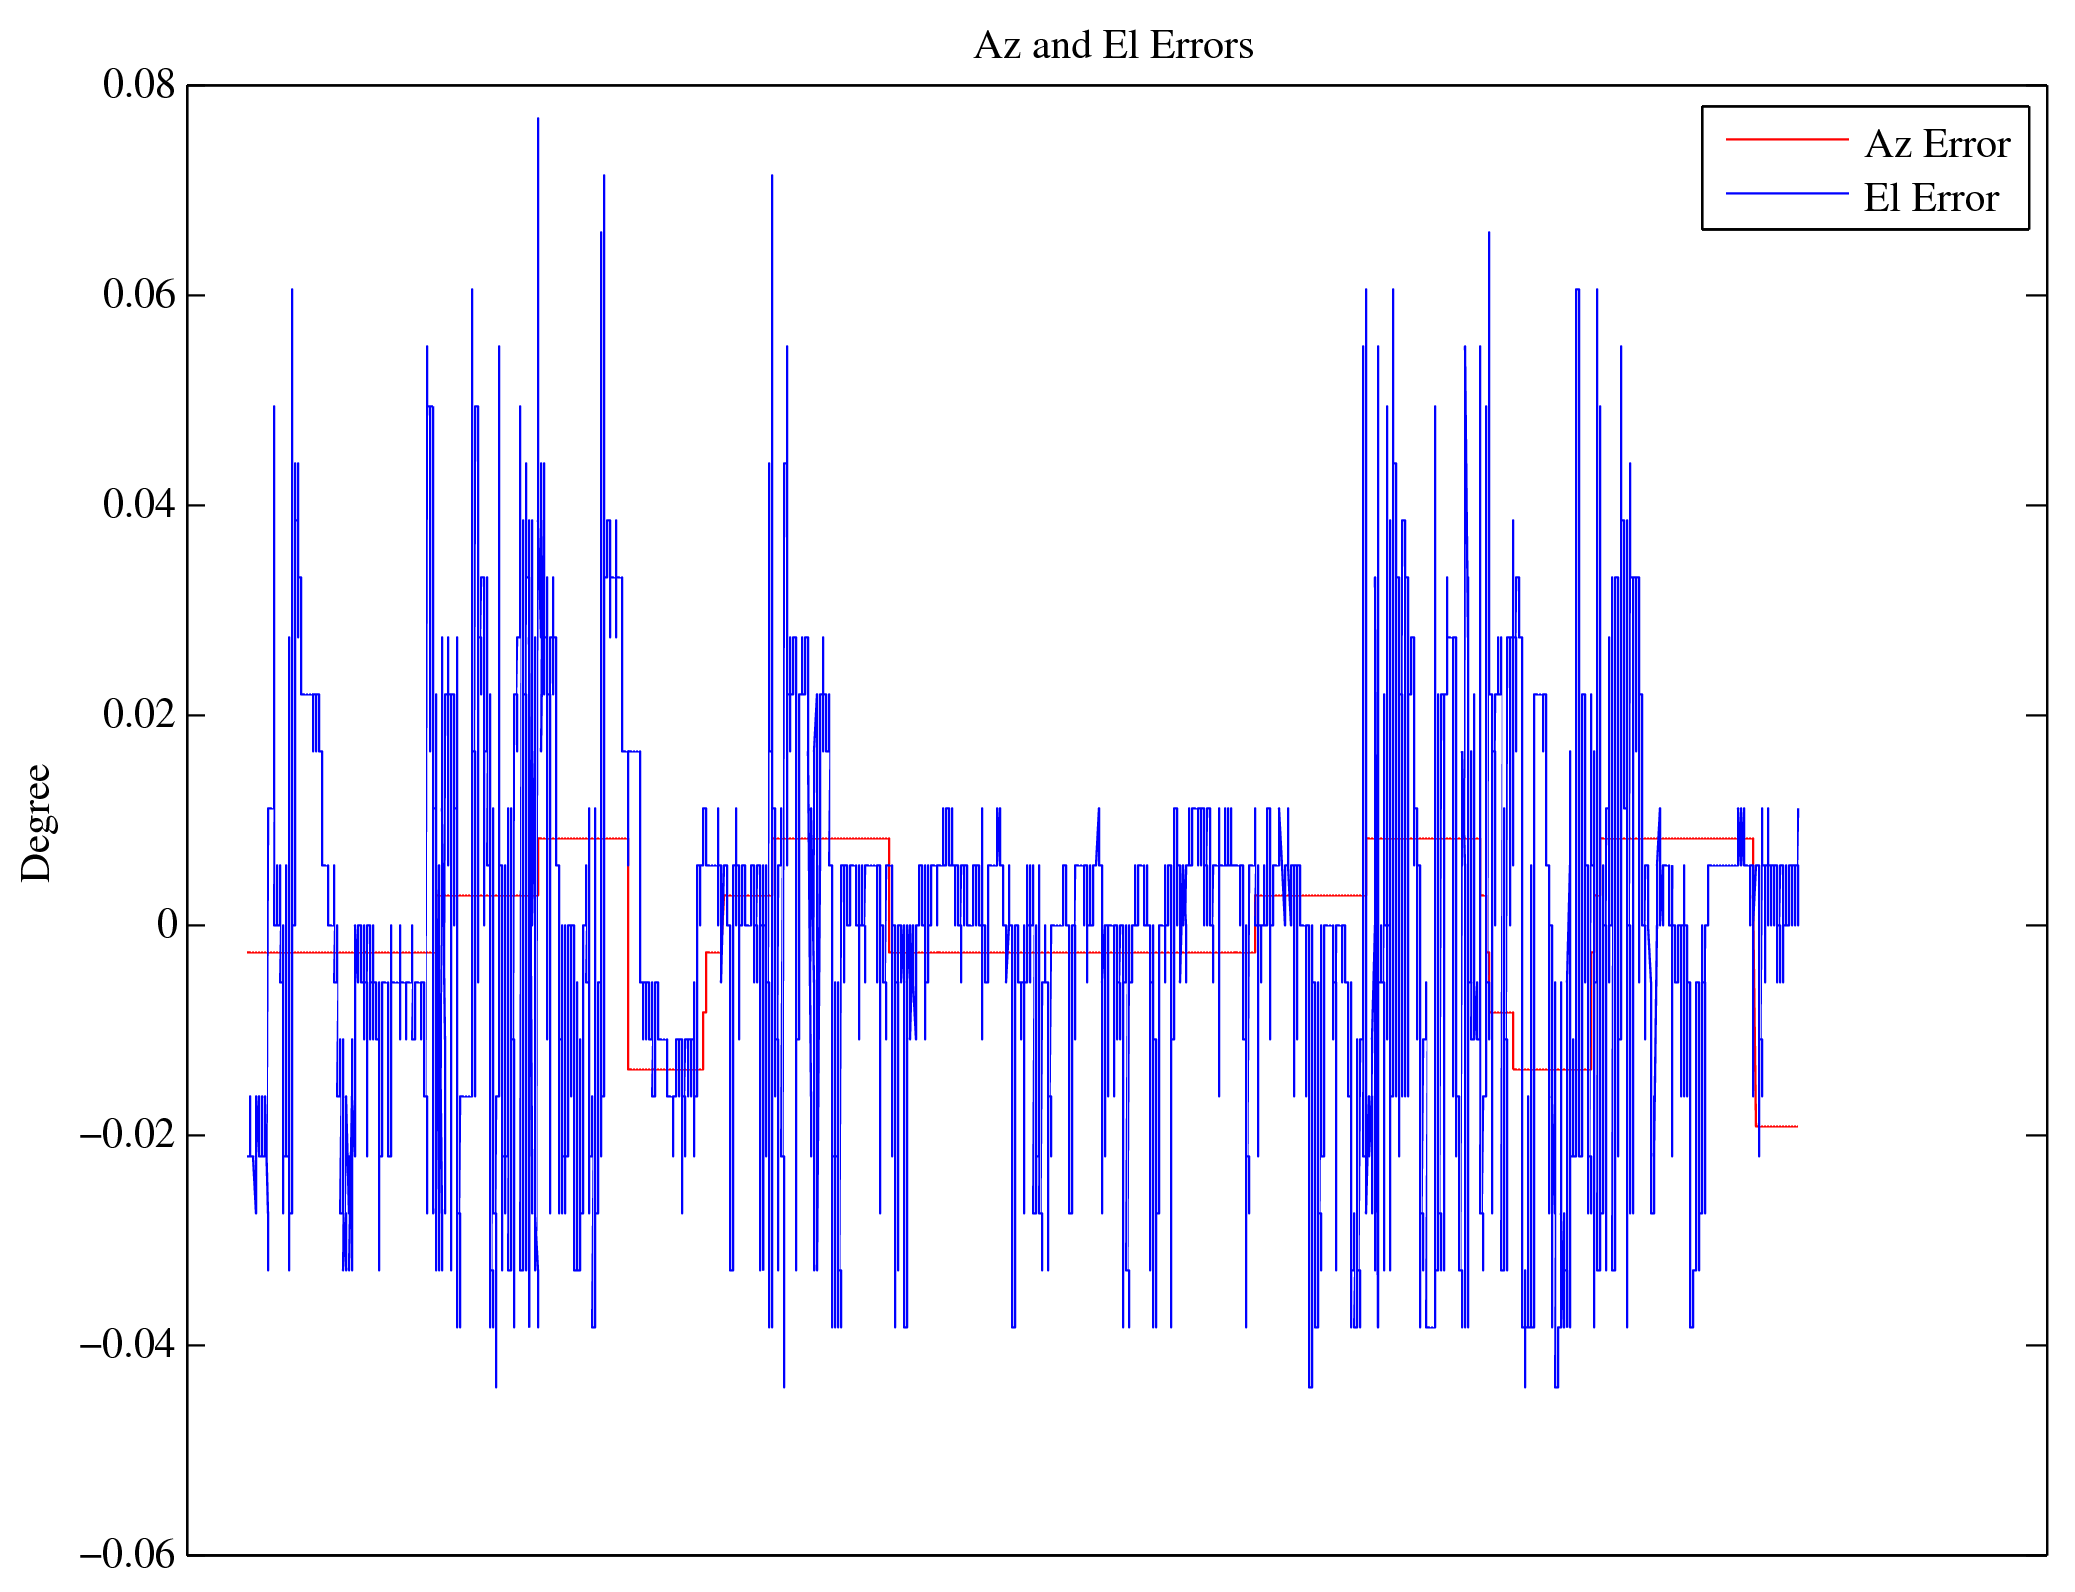The width and height of the screenshot is (2075, 1592).
Task: Click the right-side tick mark at 0.02 level
Action: click(2036, 715)
